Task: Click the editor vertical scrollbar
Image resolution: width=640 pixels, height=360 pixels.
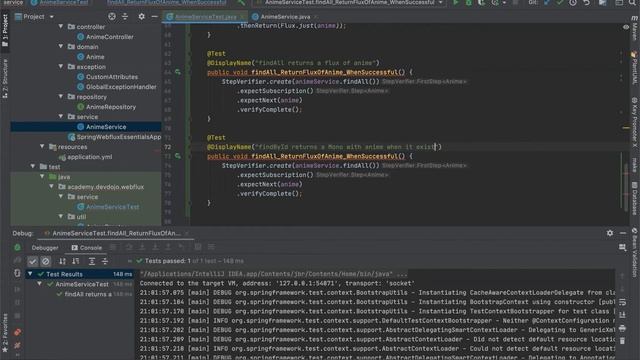Action: [627, 188]
